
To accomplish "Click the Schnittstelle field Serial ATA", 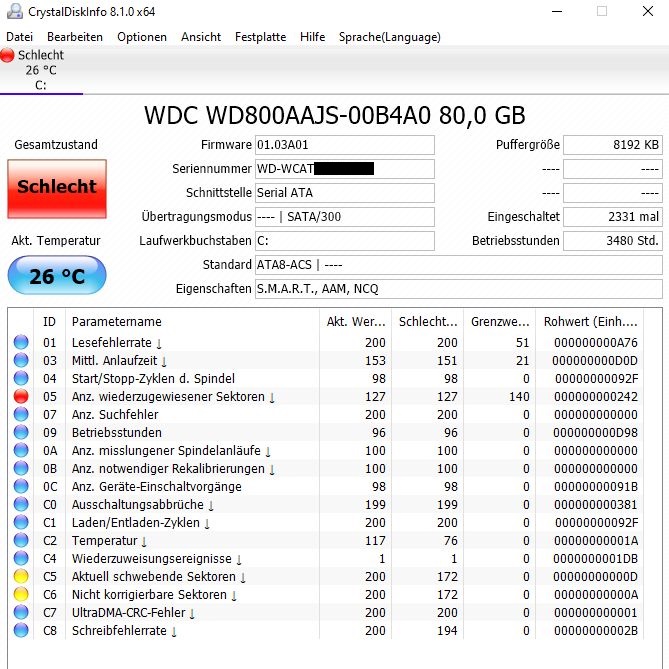I will coord(345,193).
